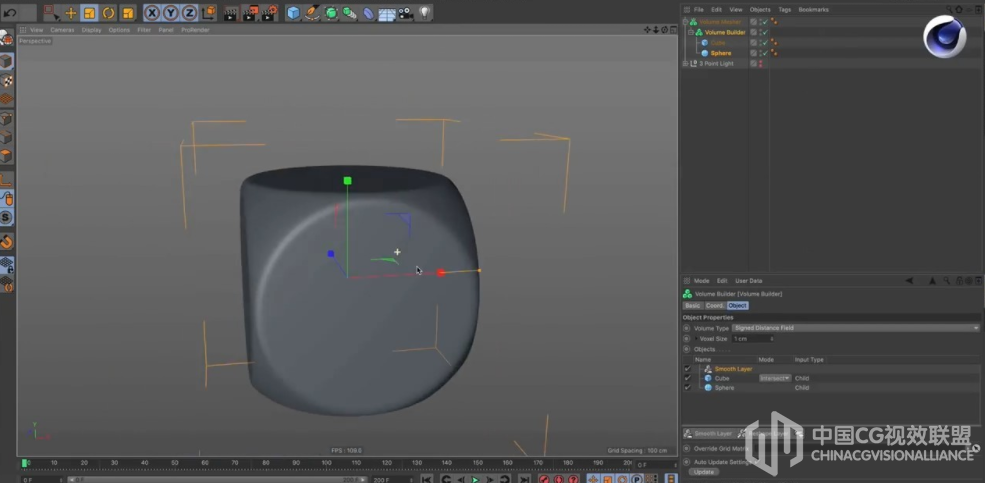
Task: Add a Light object
Action: pyautogui.click(x=425, y=13)
